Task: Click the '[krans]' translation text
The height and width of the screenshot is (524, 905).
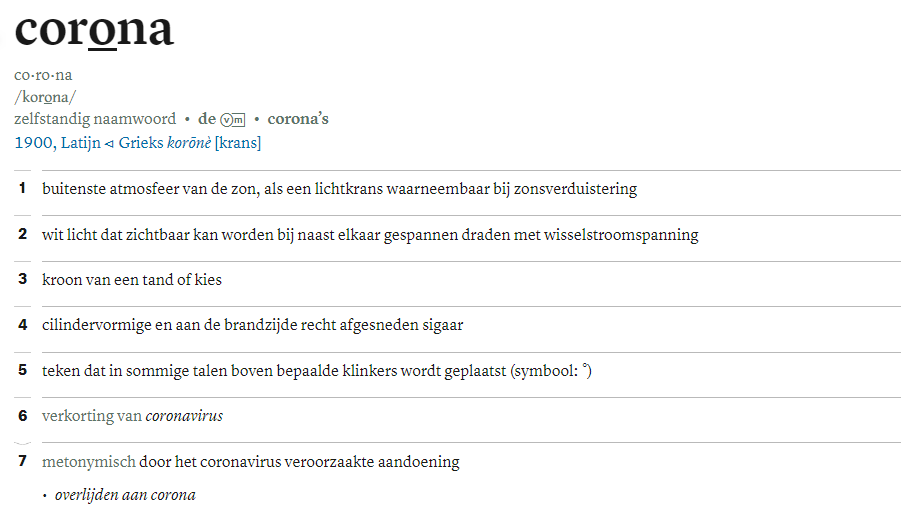Action: point(238,143)
